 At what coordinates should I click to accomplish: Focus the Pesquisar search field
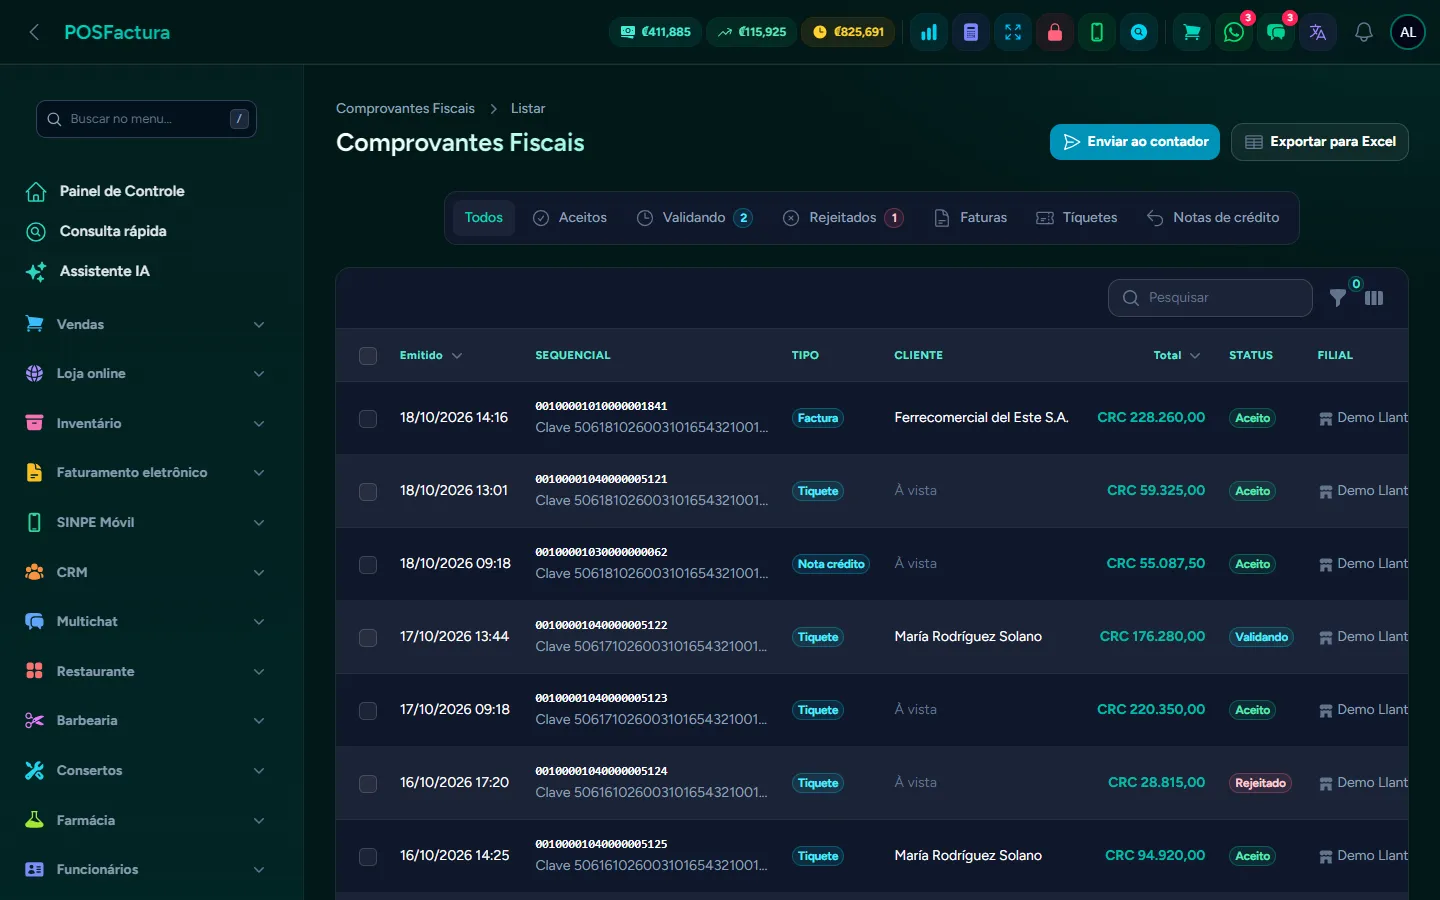point(1210,298)
